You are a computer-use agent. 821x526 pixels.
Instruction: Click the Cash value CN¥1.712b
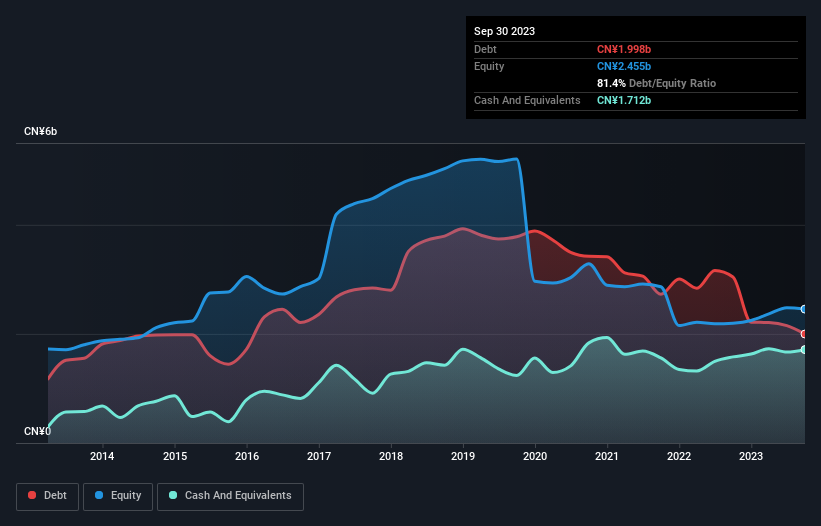click(624, 100)
